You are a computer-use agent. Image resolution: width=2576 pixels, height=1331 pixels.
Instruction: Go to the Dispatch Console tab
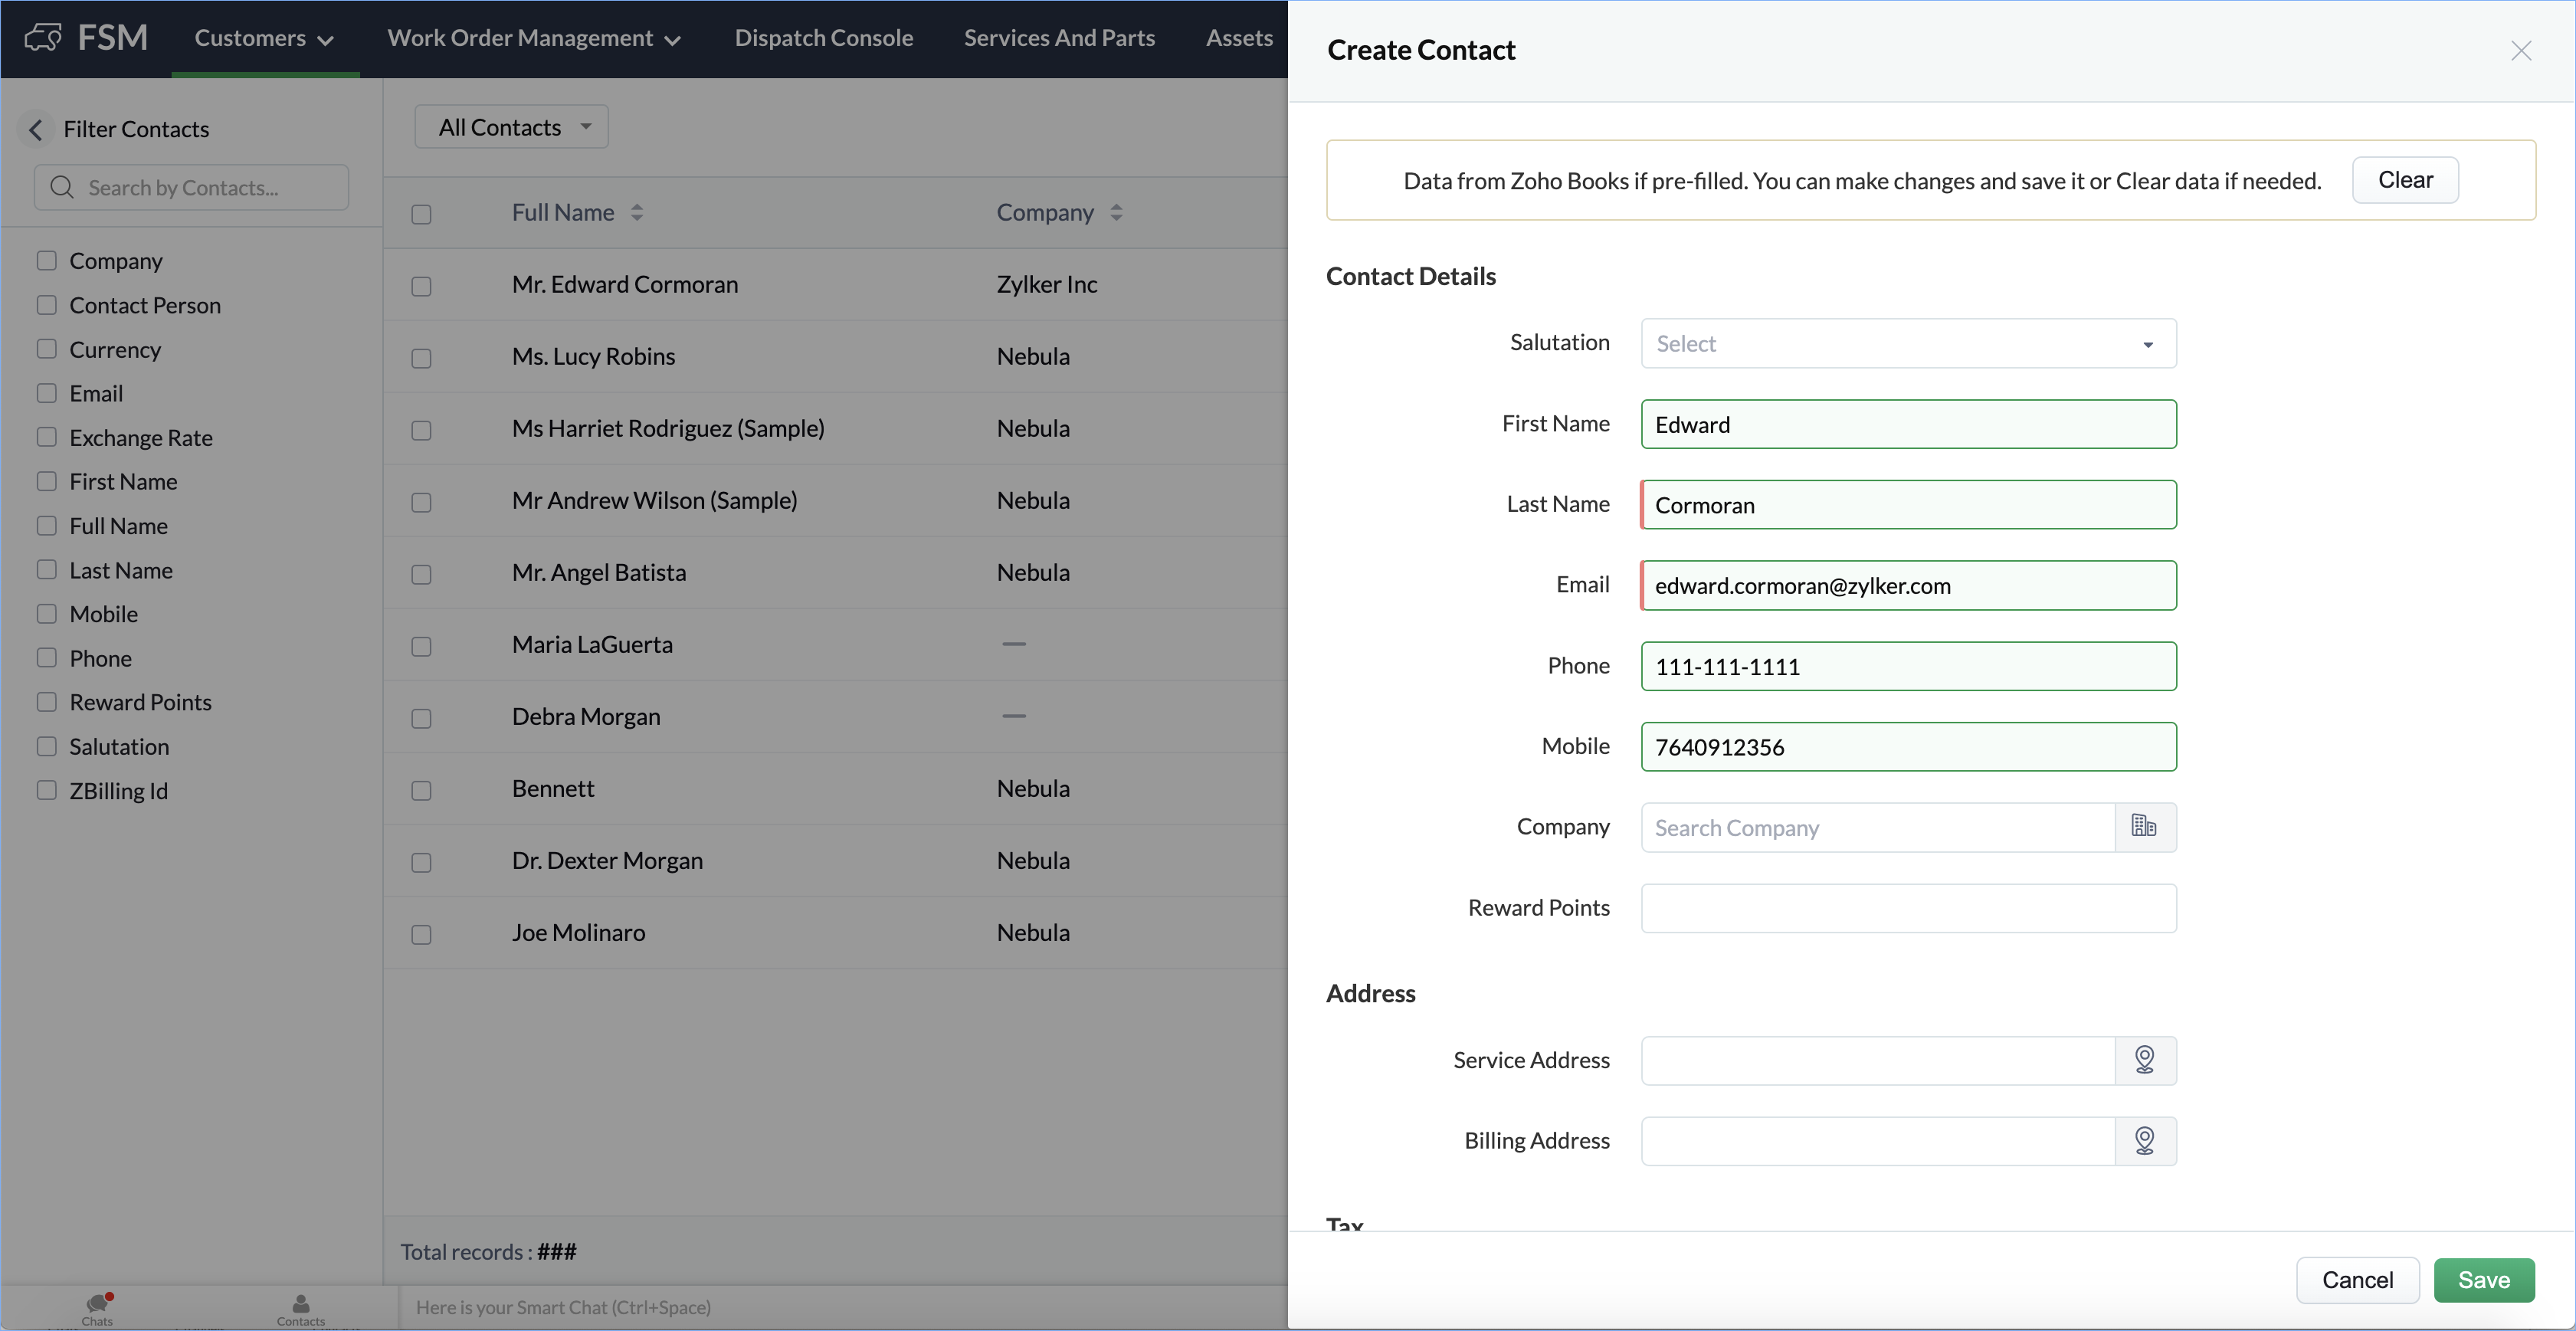pos(823,38)
